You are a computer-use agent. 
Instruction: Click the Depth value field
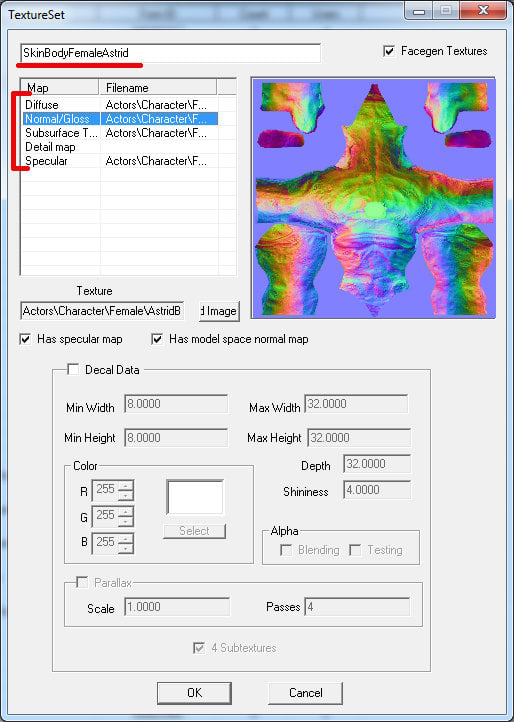click(377, 464)
